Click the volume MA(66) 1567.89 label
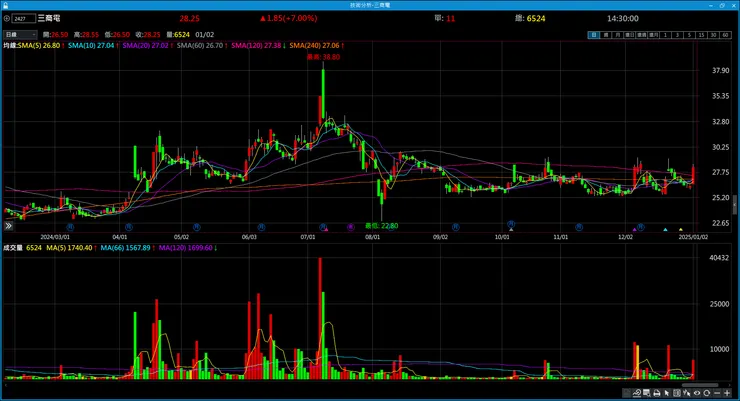The image size is (740, 401). [125, 248]
